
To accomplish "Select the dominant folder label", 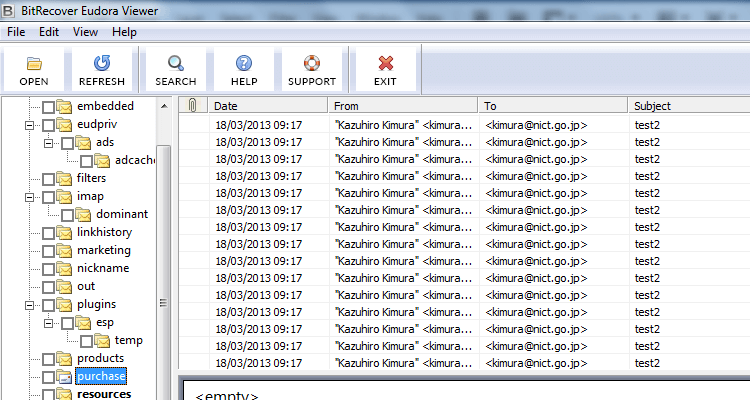I will coord(122,214).
